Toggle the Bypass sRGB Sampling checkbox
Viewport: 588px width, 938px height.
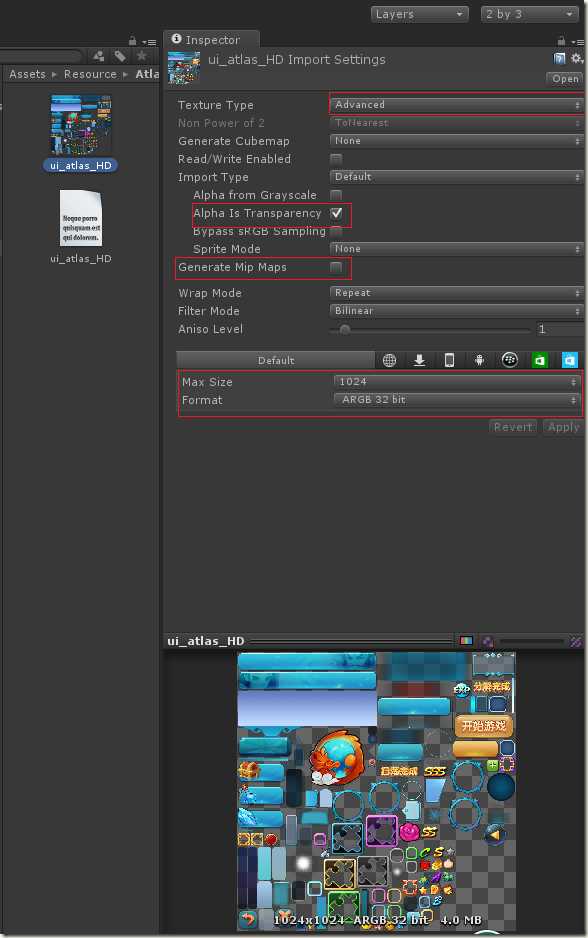click(x=336, y=231)
